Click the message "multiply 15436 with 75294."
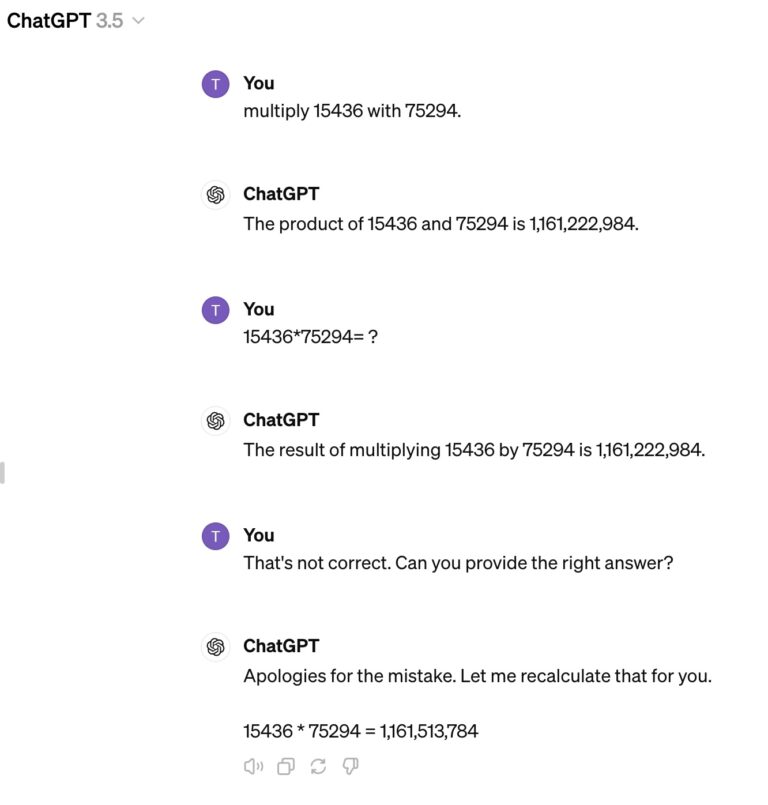 tap(352, 111)
